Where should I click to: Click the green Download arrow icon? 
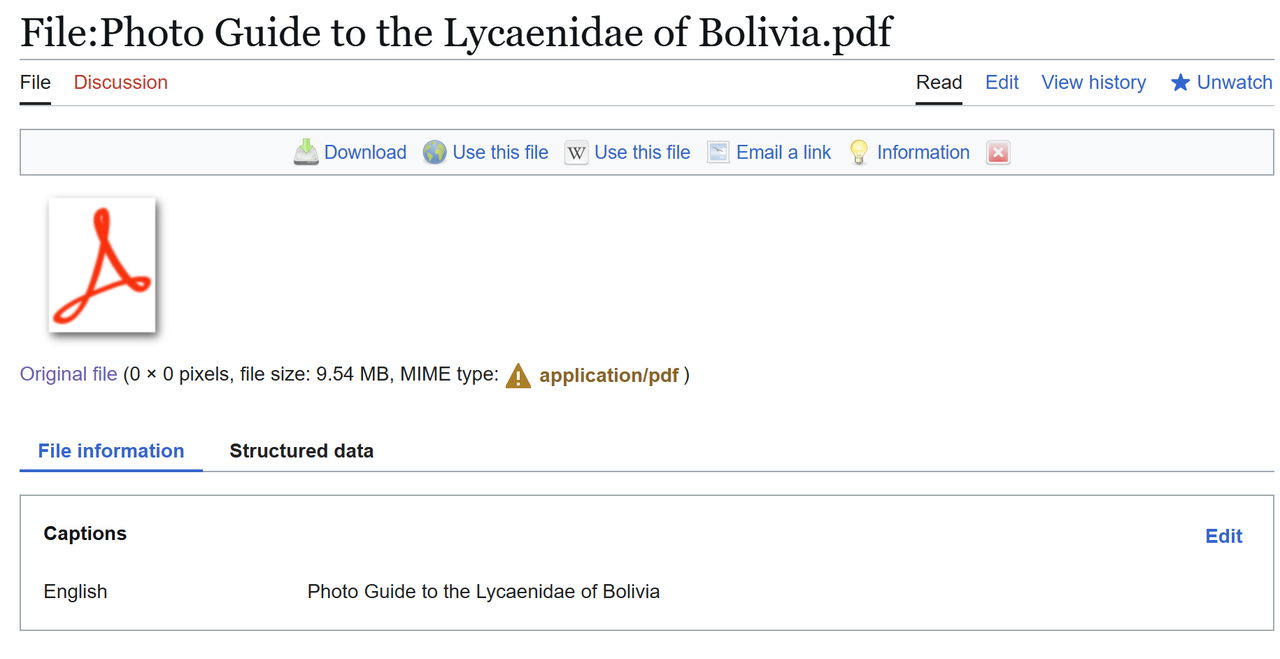[x=306, y=152]
